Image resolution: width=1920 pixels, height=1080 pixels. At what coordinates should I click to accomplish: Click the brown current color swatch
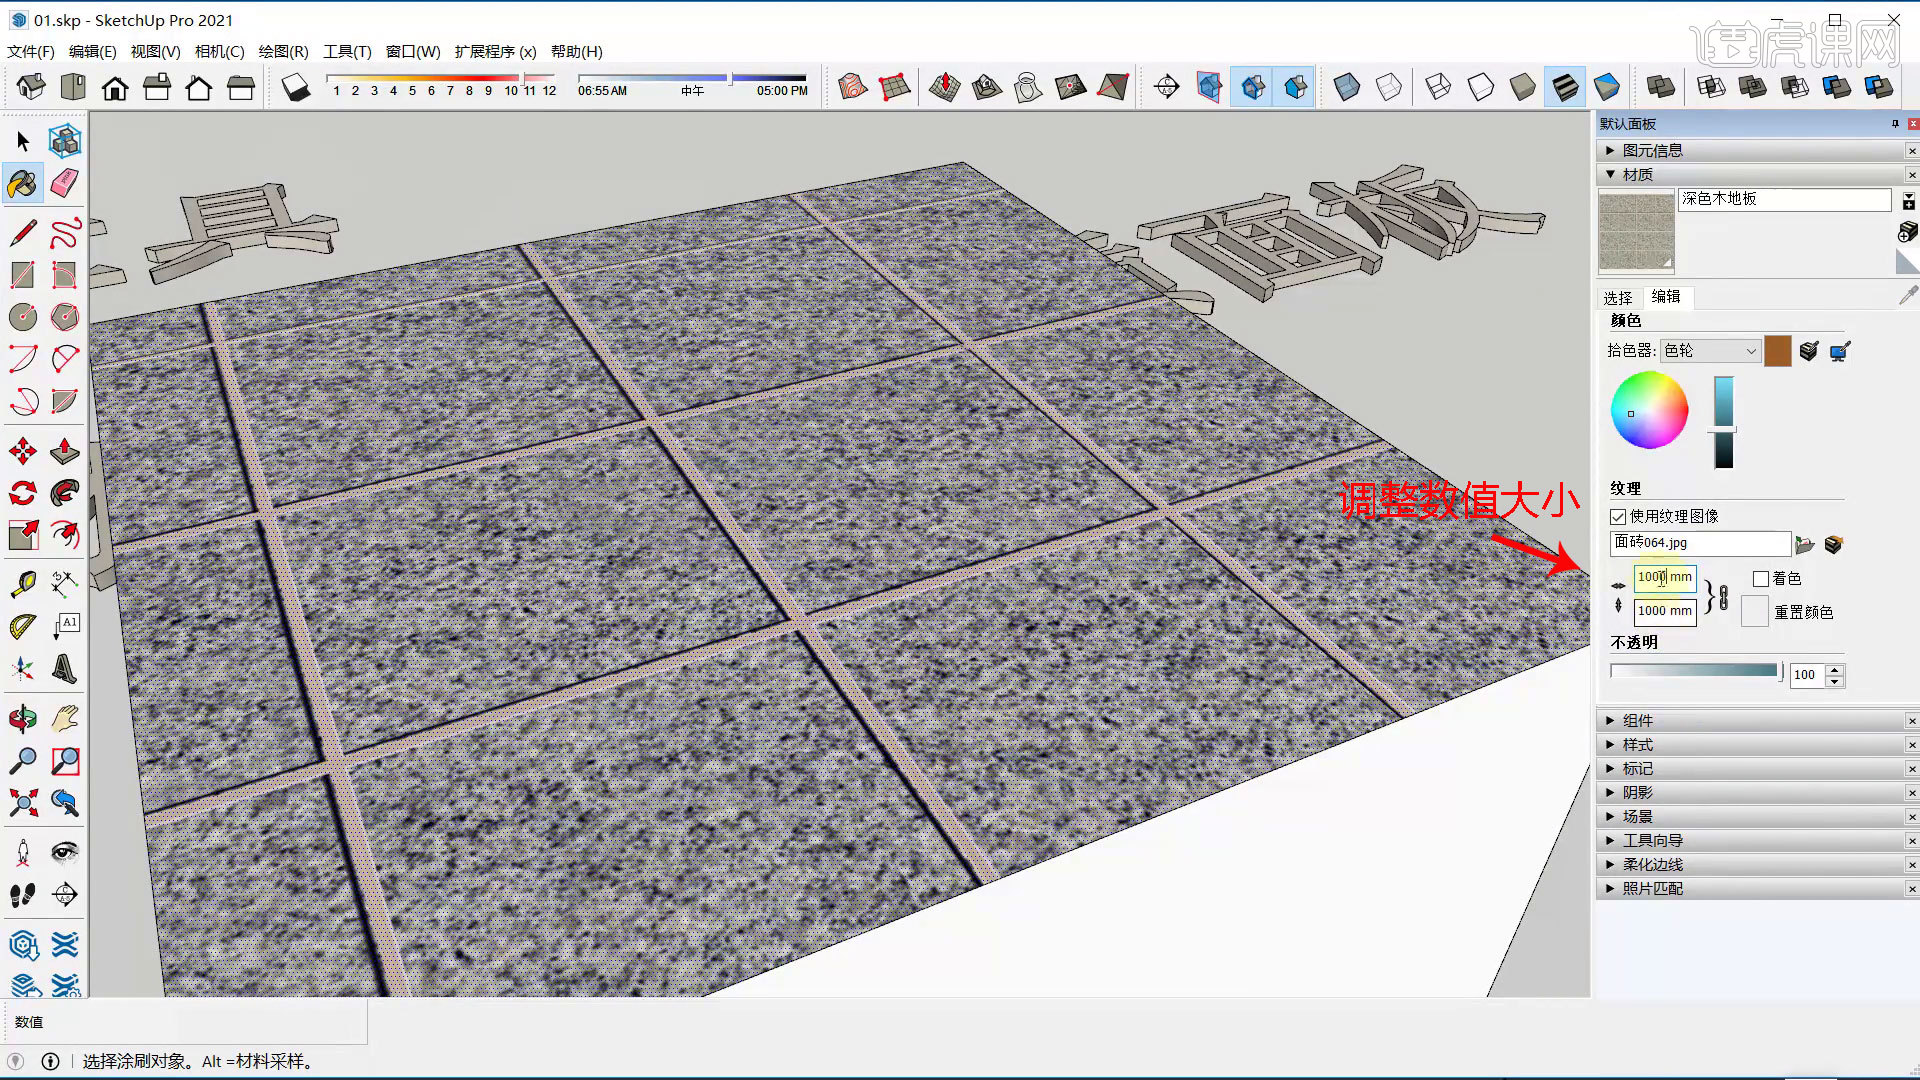[x=1778, y=351]
